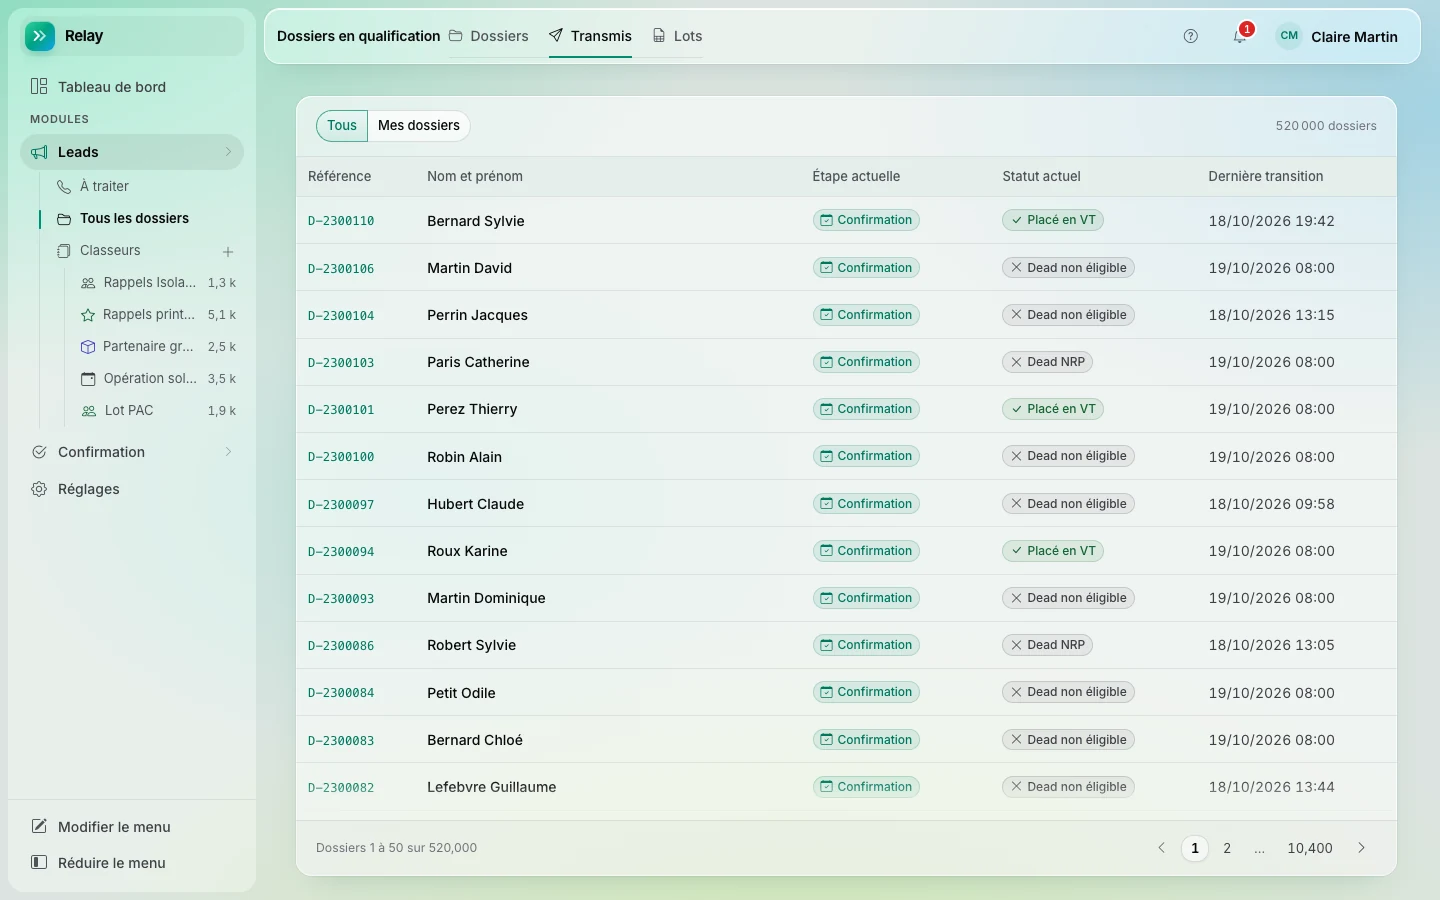Jump to page 10,400
Screen dimensions: 1440x900
1310,848
